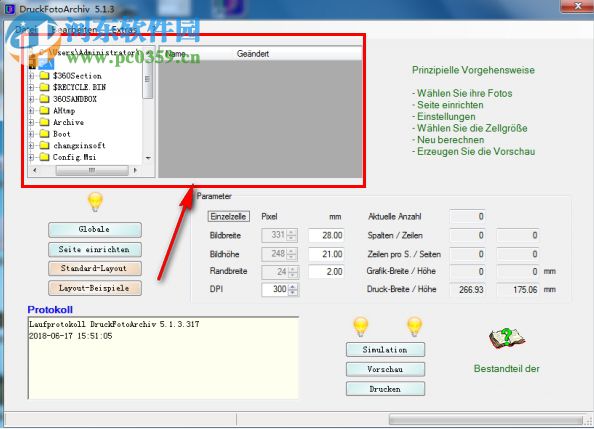Image resolution: width=594 pixels, height=429 pixels.
Task: Select the 360SANDBOX folder icon
Action: [x=45, y=99]
